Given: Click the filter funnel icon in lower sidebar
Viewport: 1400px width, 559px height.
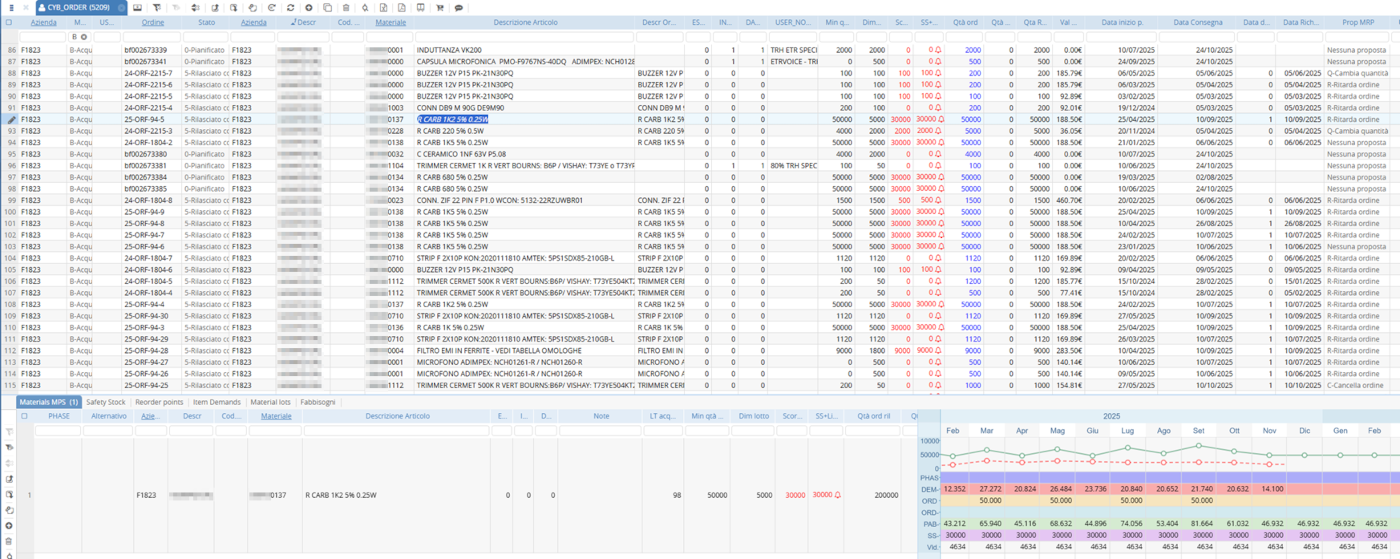Looking at the screenshot, I should pyautogui.click(x=9, y=431).
